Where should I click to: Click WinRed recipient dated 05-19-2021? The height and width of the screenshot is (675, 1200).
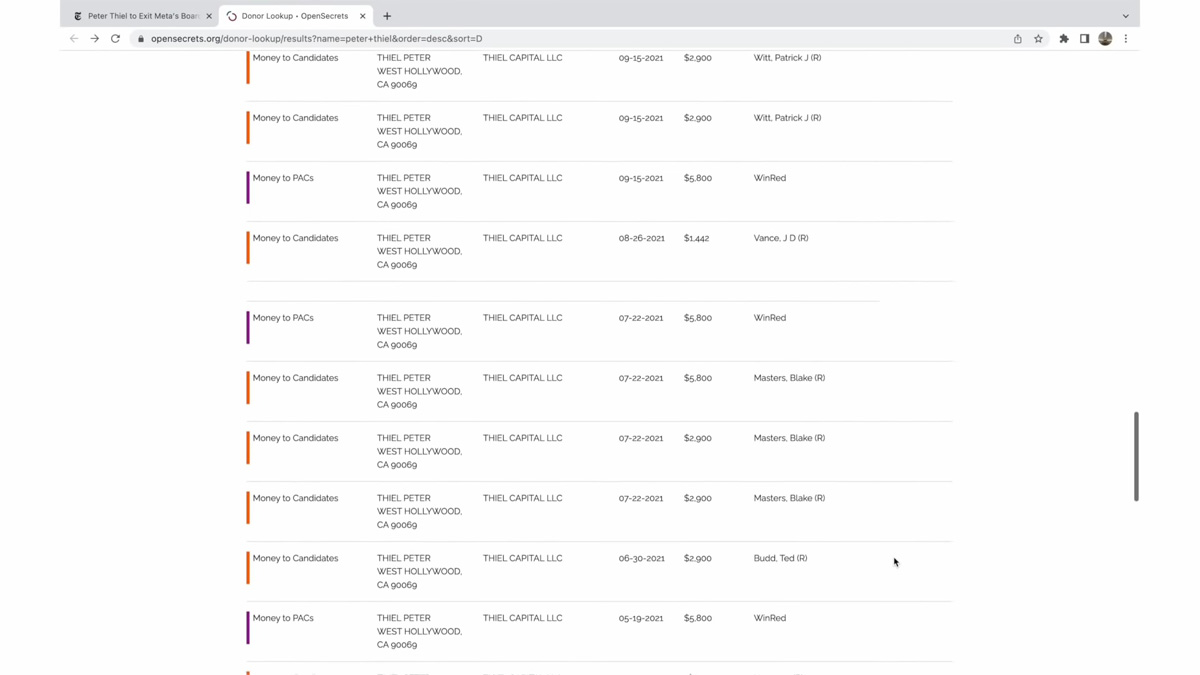coord(770,618)
